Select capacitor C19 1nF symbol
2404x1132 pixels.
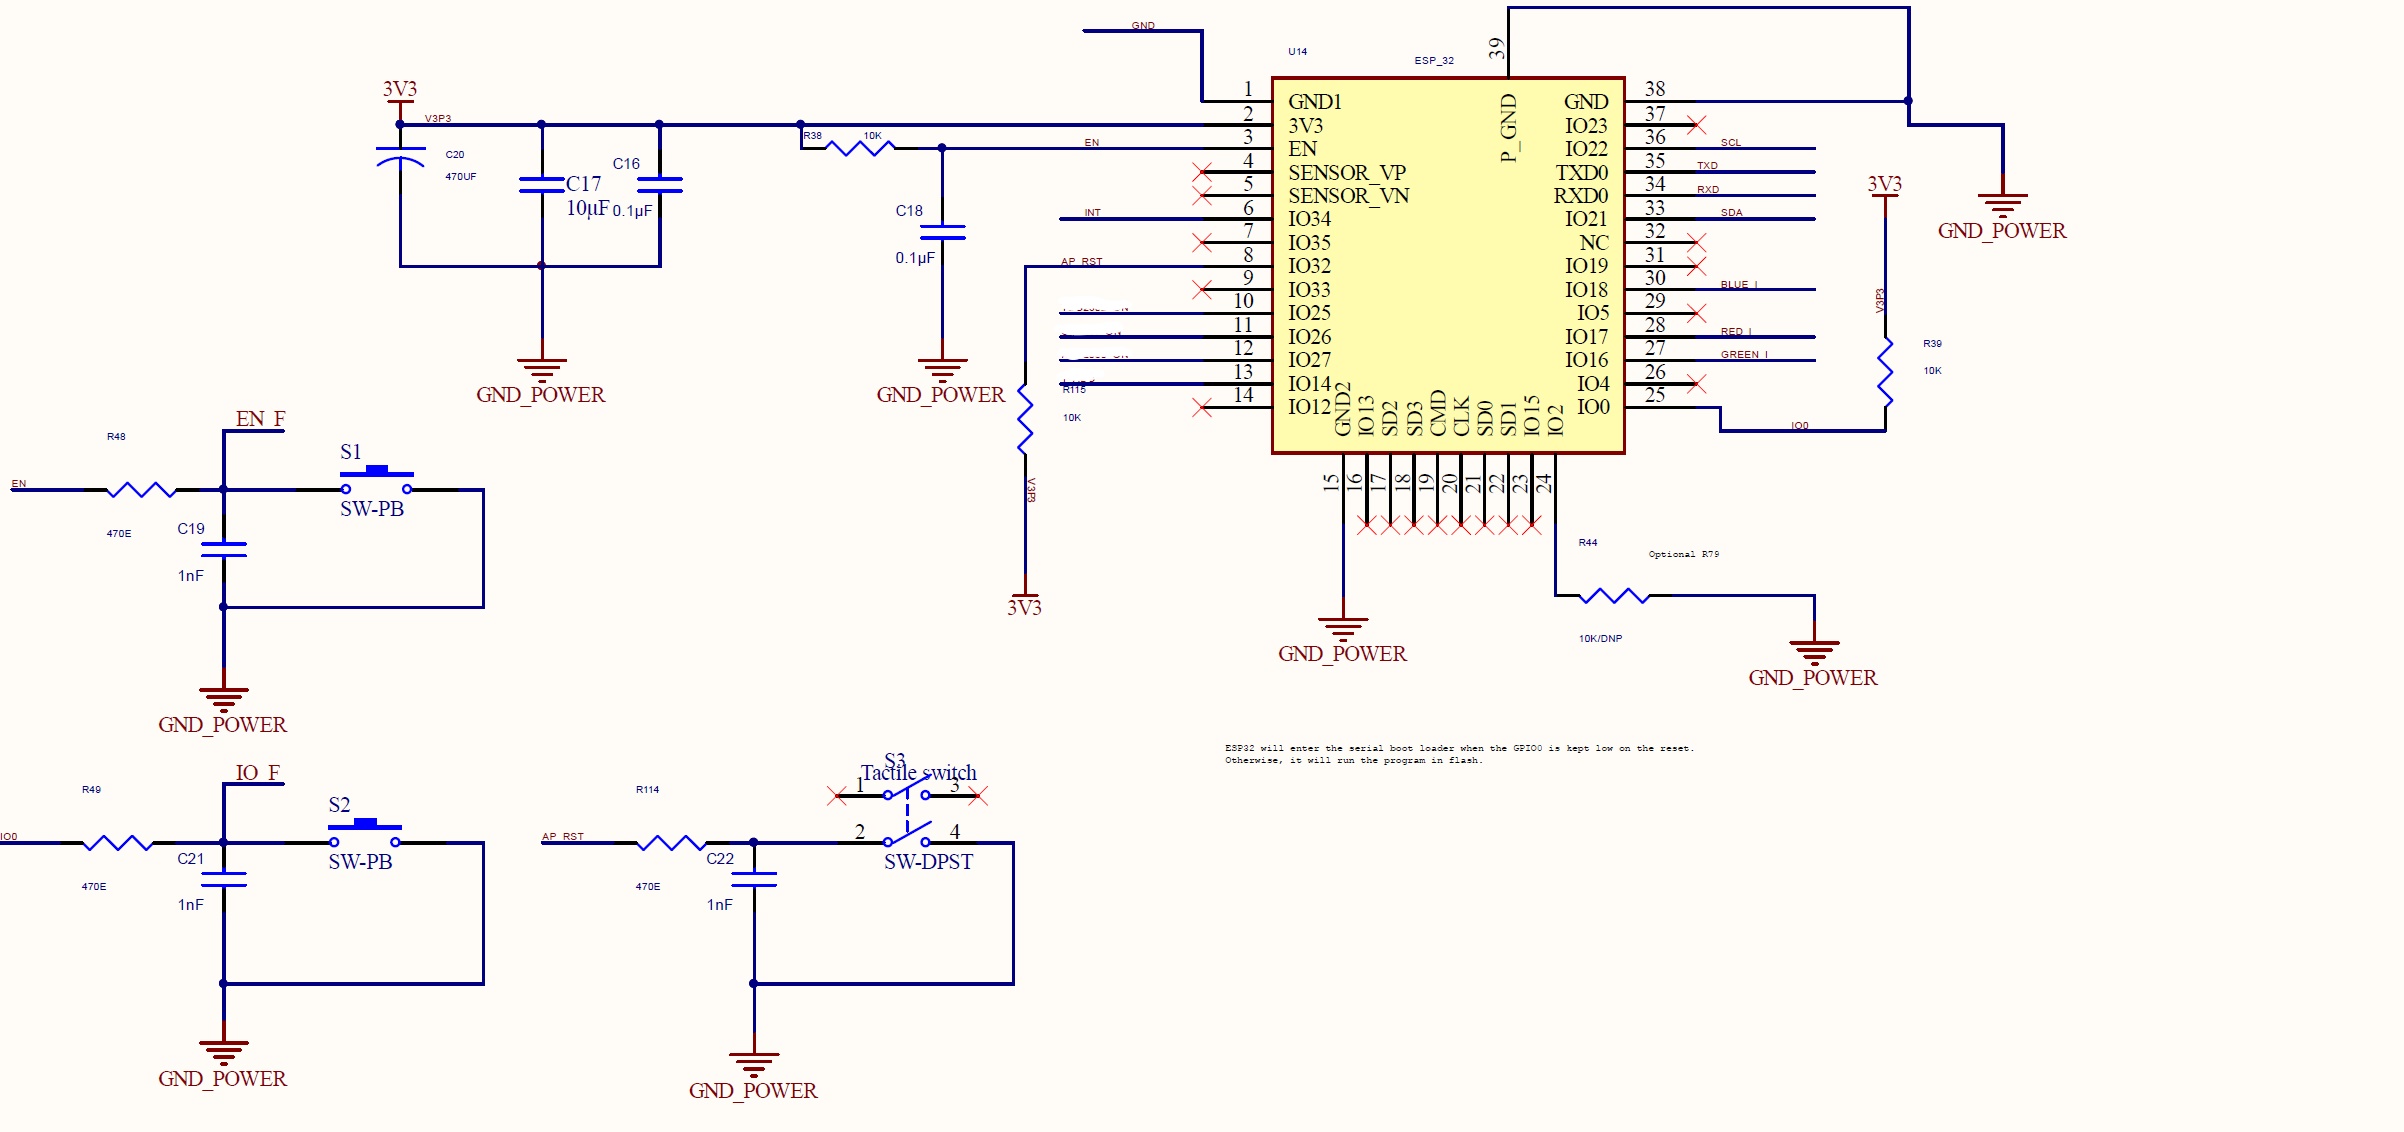[x=223, y=550]
